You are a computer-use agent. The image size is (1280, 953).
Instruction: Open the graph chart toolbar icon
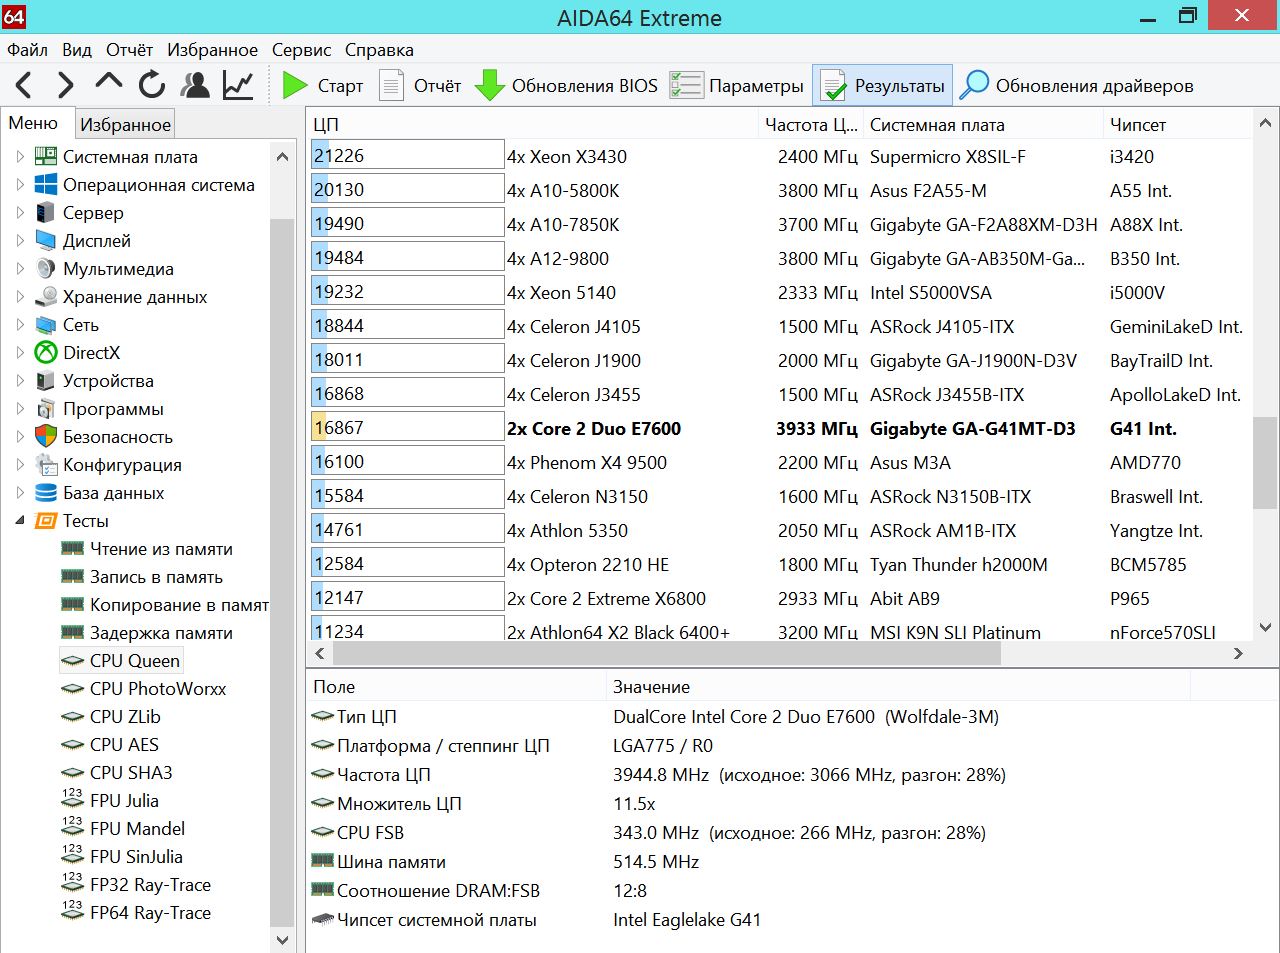pos(238,85)
